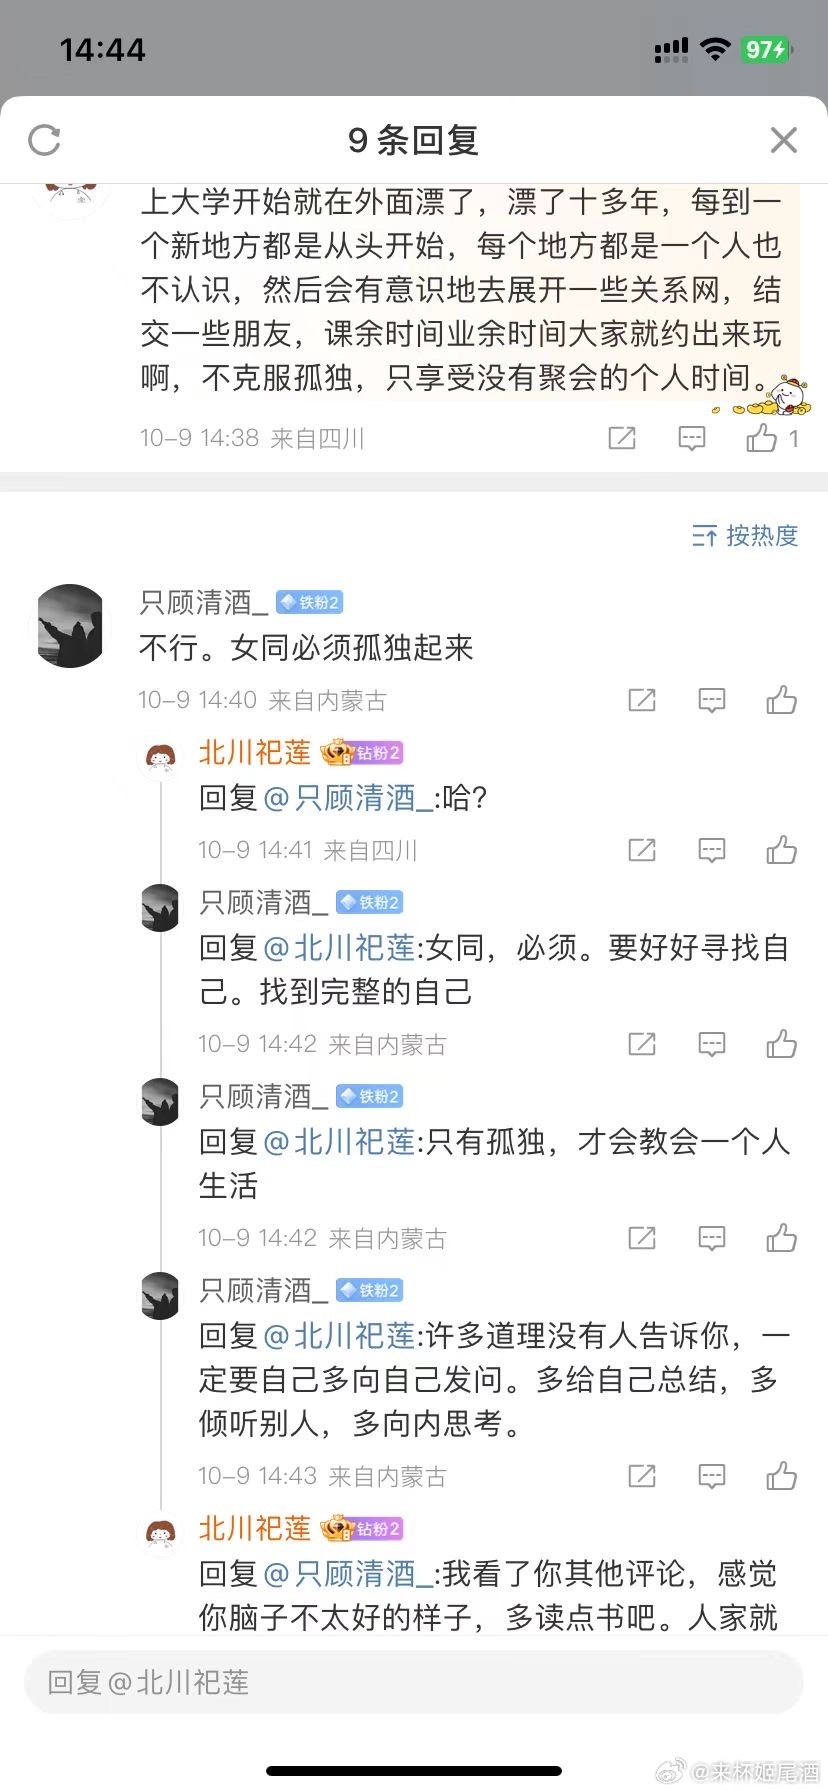The width and height of the screenshot is (828, 1792).
Task: Like the reply 只有孤独，才会教会一个人生活
Action: [x=781, y=1238]
